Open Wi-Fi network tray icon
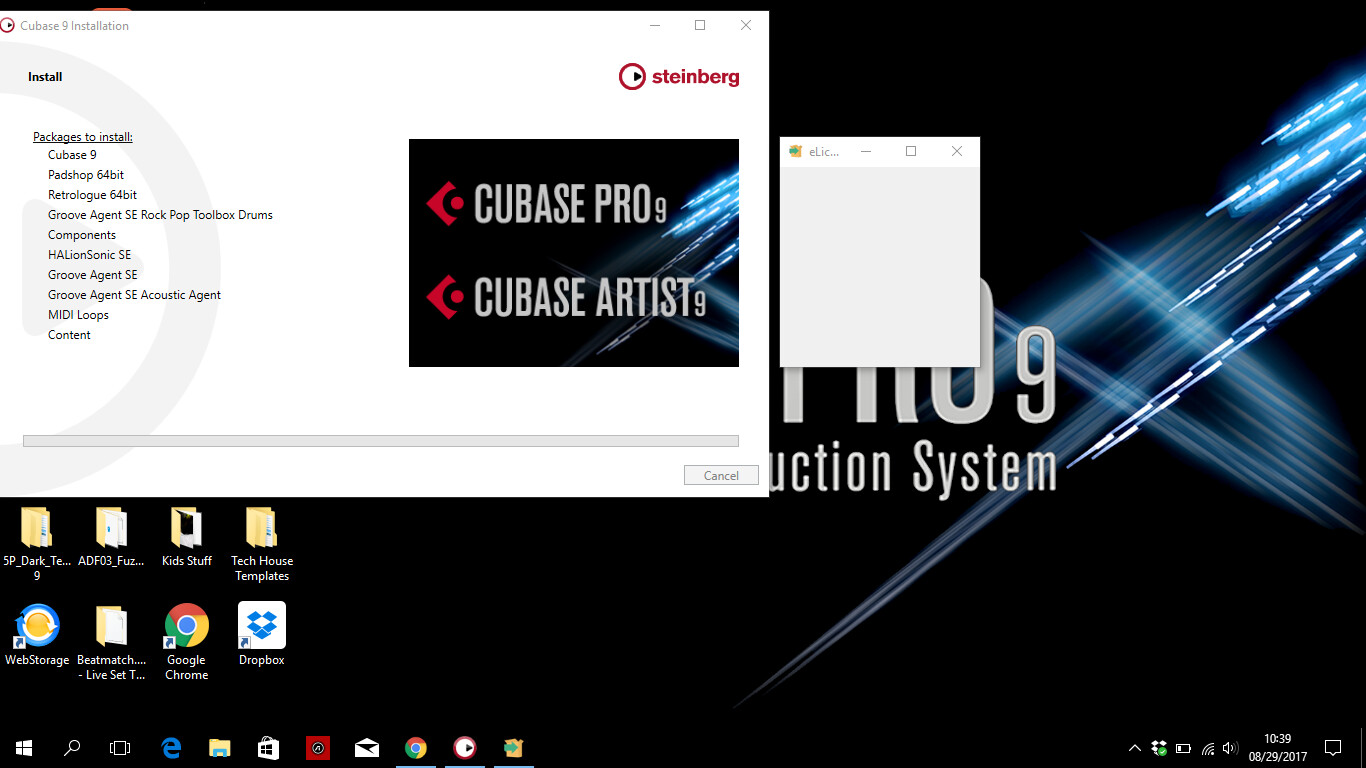 click(1208, 748)
